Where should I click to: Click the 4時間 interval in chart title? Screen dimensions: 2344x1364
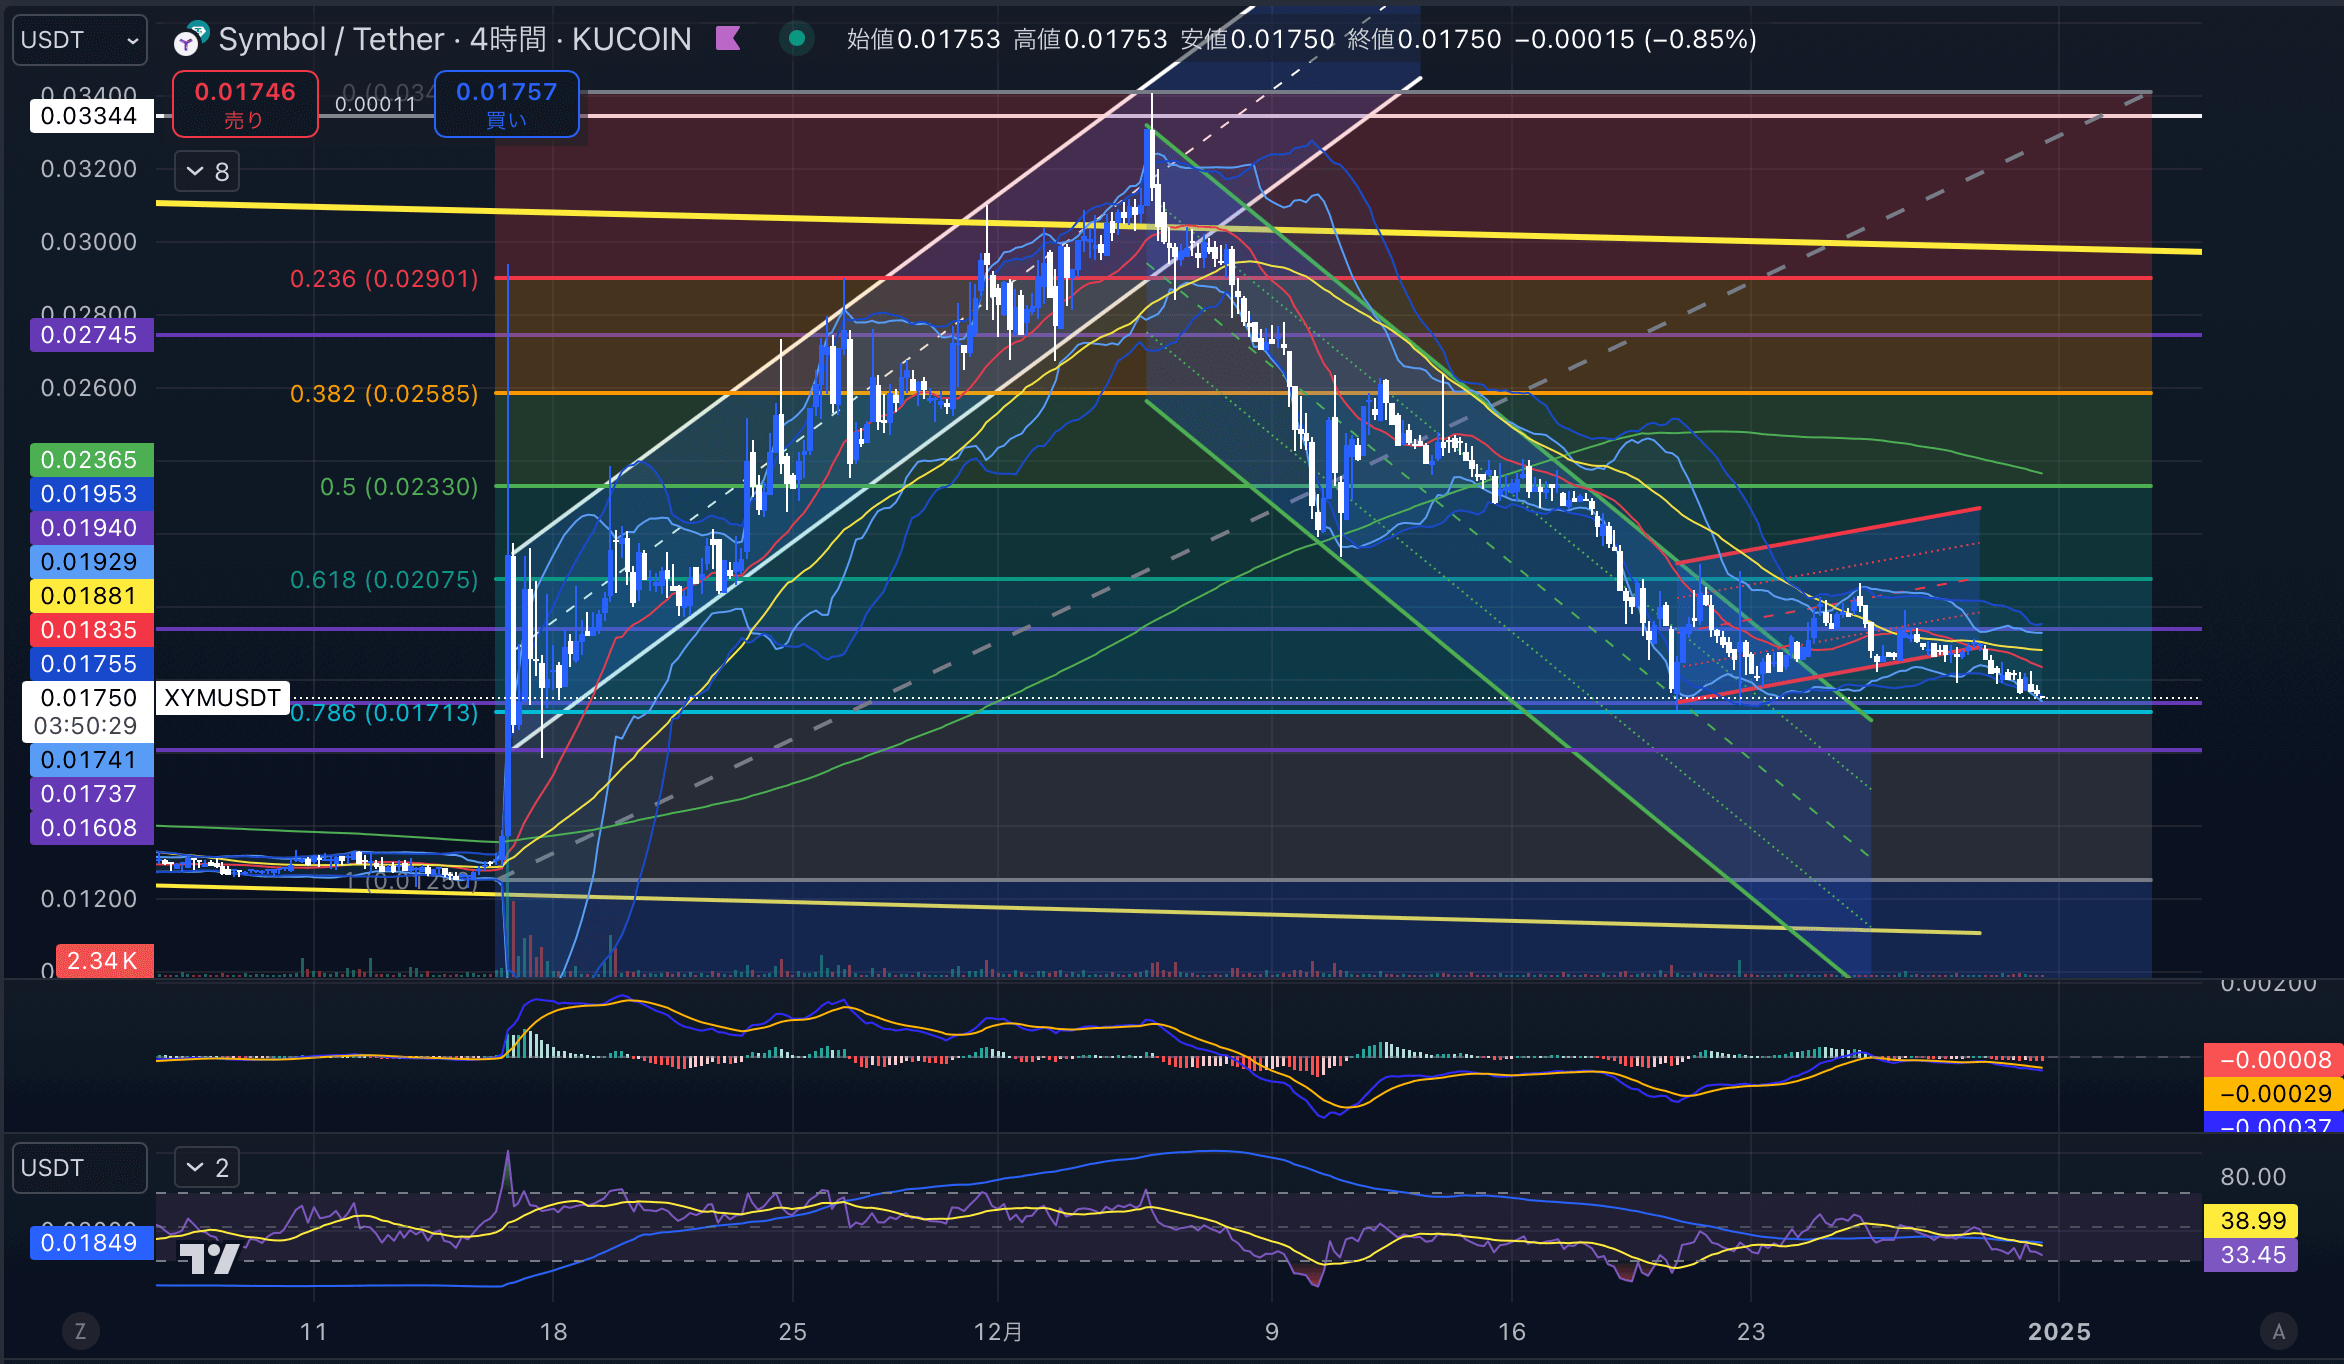508,39
